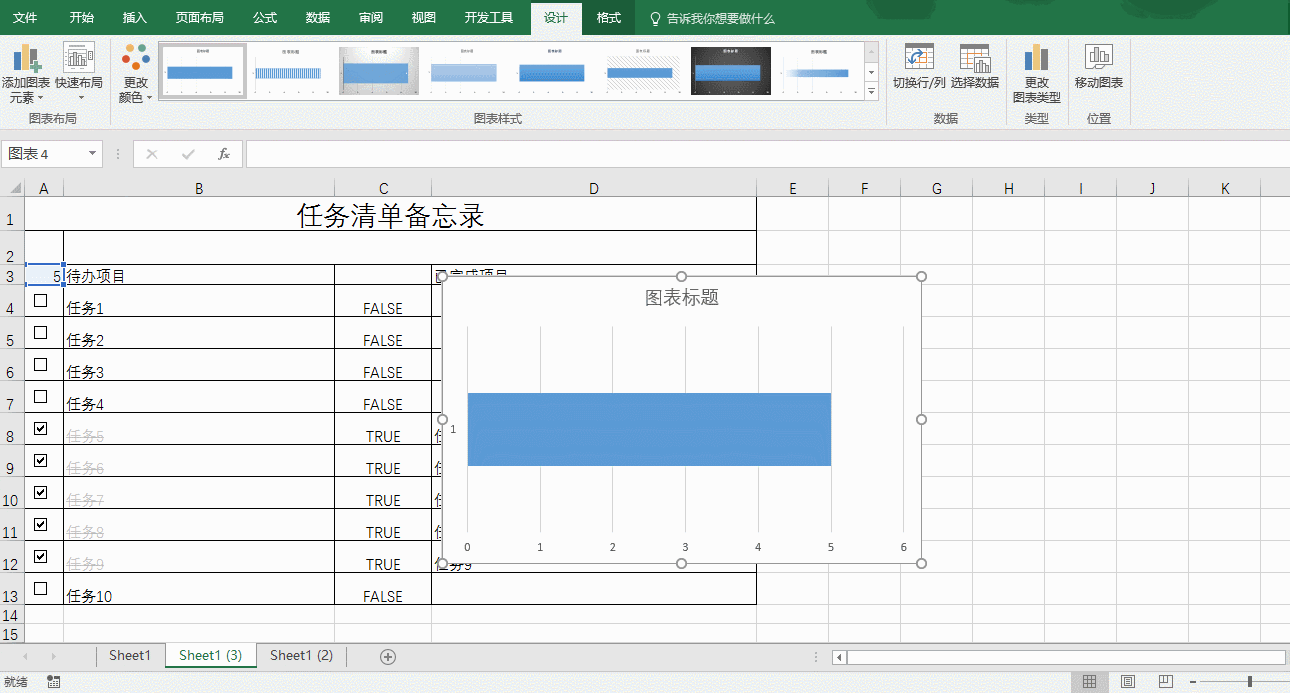Viewport: 1290px width, 693px height.
Task: Add a new sheet with plus button
Action: (x=388, y=656)
